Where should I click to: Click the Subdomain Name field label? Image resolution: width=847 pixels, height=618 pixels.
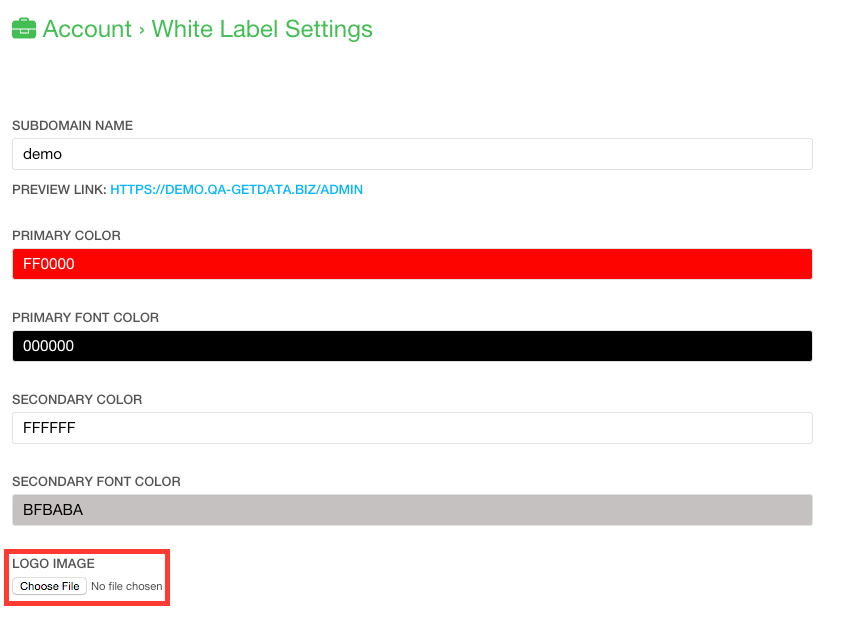(x=71, y=125)
